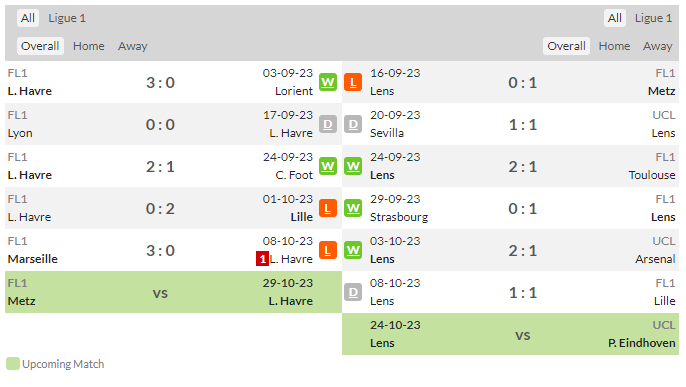Screen dimensions: 686x387
Task: Click the grey D badge for Lyon match
Action: 328,125
